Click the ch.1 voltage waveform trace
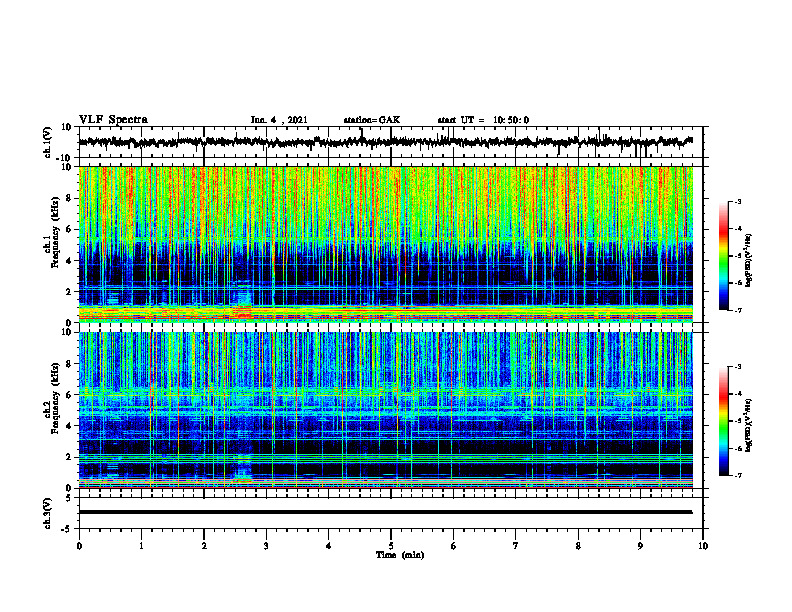This screenshot has height=612, width=792. (x=385, y=142)
